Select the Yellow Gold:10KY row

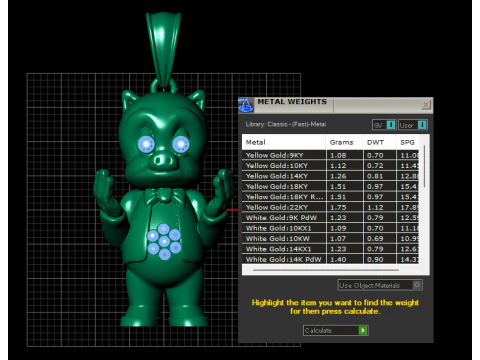point(331,165)
